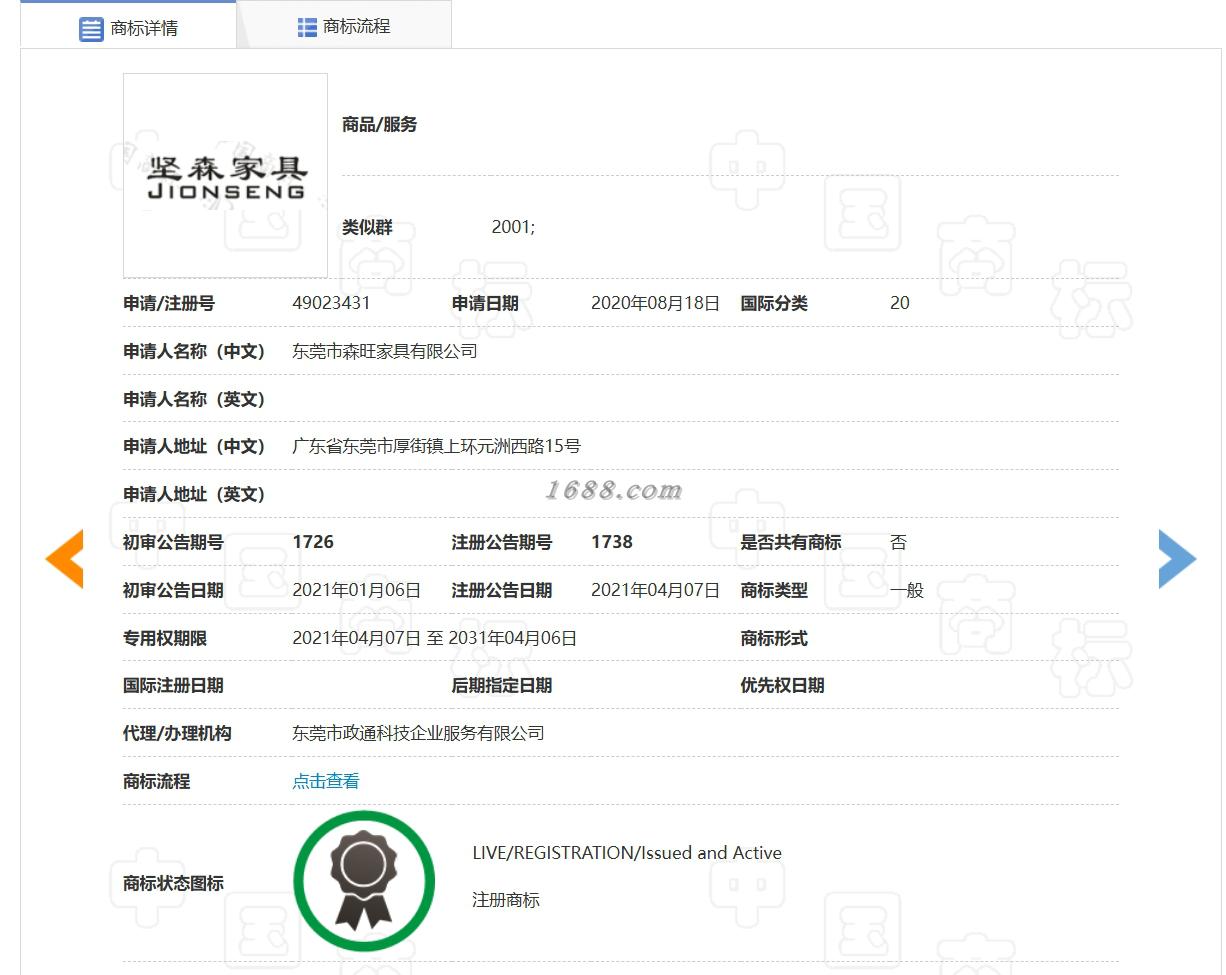Screen dimensions: 1226x975
Task: Click the 初审公告日期 label
Action: (x=173, y=590)
